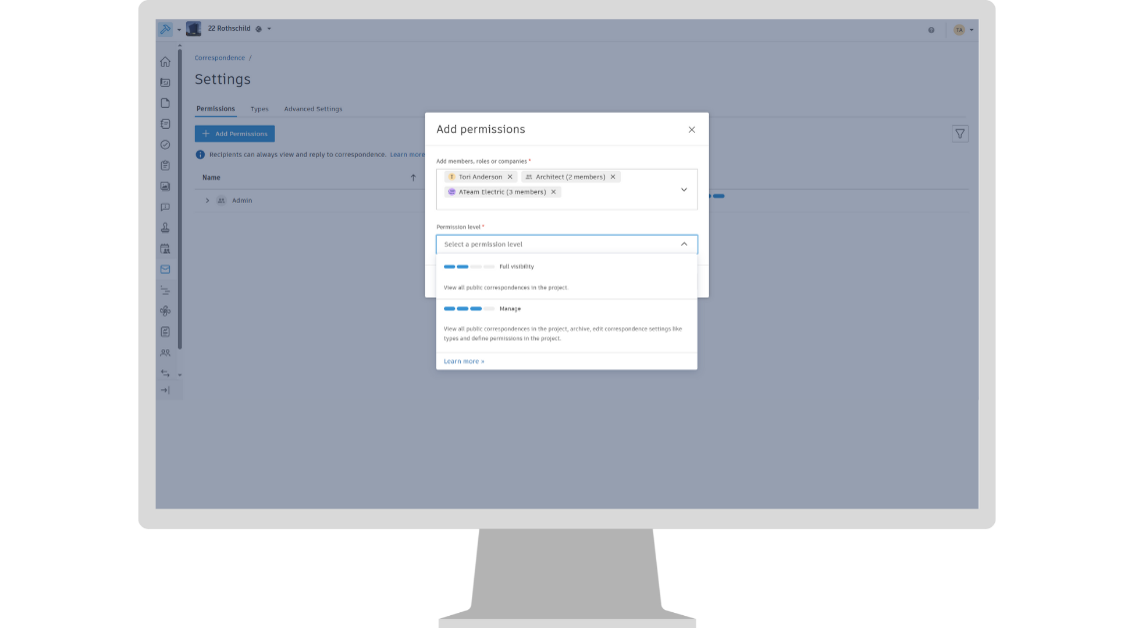
Task: Click the Learn more link beside Recipients note
Action: (407, 154)
